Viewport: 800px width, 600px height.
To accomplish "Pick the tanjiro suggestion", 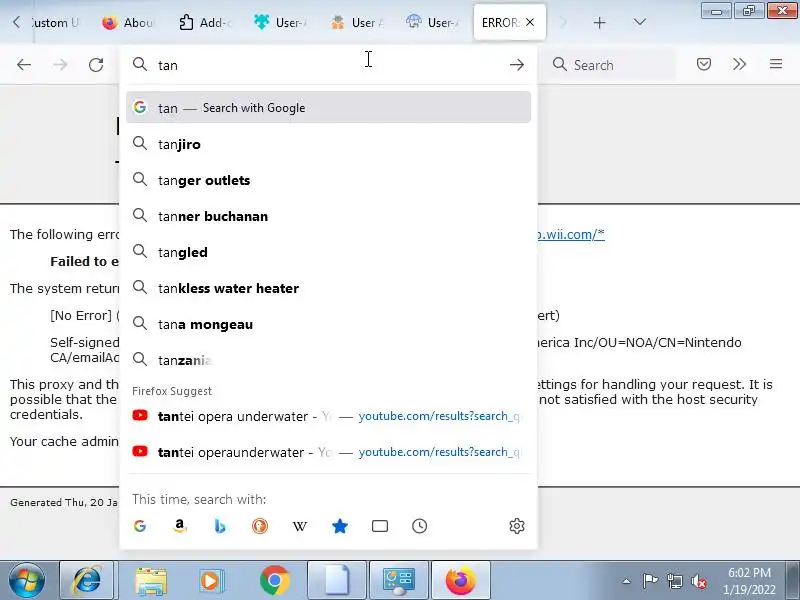I will click(329, 144).
